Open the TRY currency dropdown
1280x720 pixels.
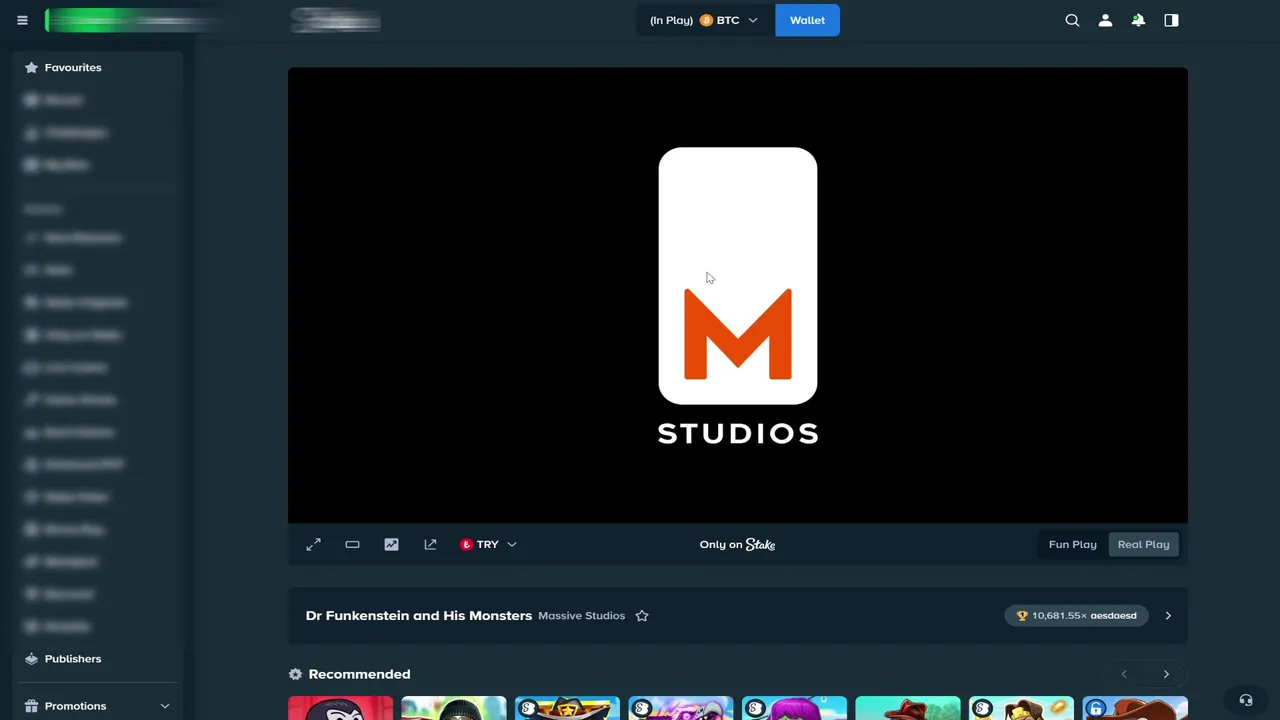click(488, 545)
